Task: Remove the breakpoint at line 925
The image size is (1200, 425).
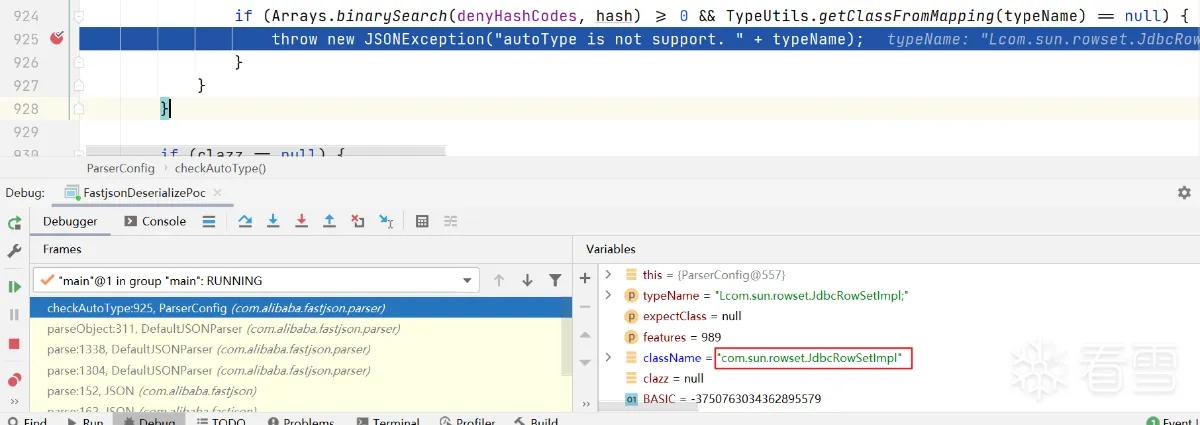Action: [56, 39]
